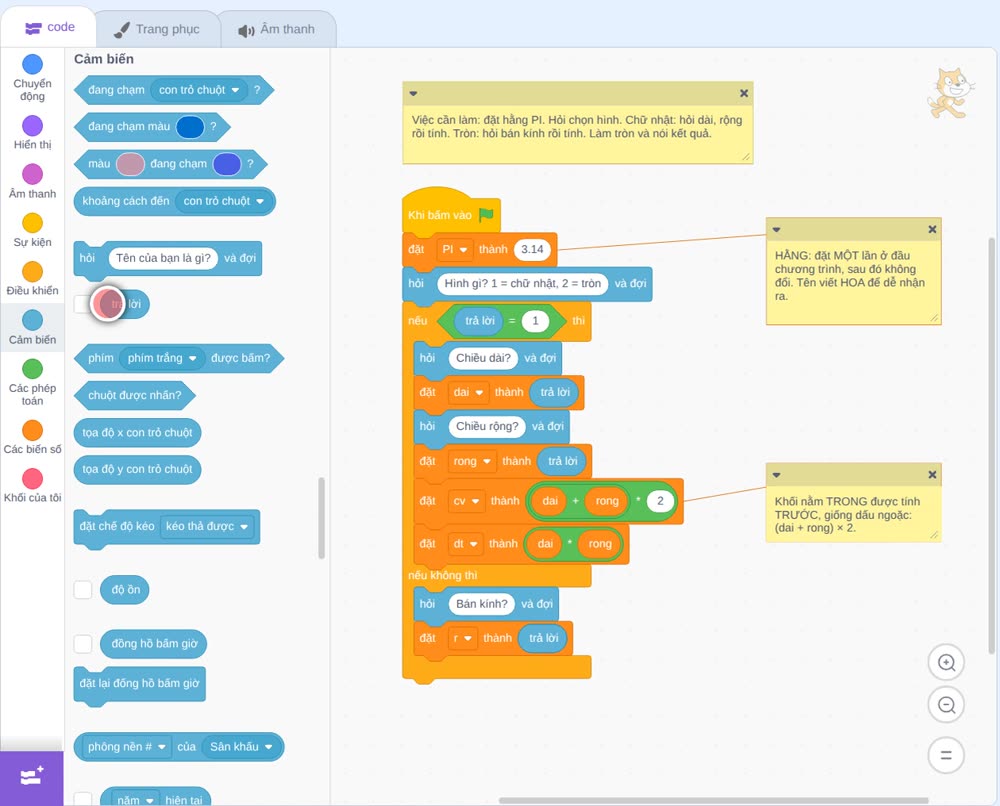The width and height of the screenshot is (1000, 806).
Task: Check the đồng hồ bấm giờ monitor box
Action: (83, 644)
